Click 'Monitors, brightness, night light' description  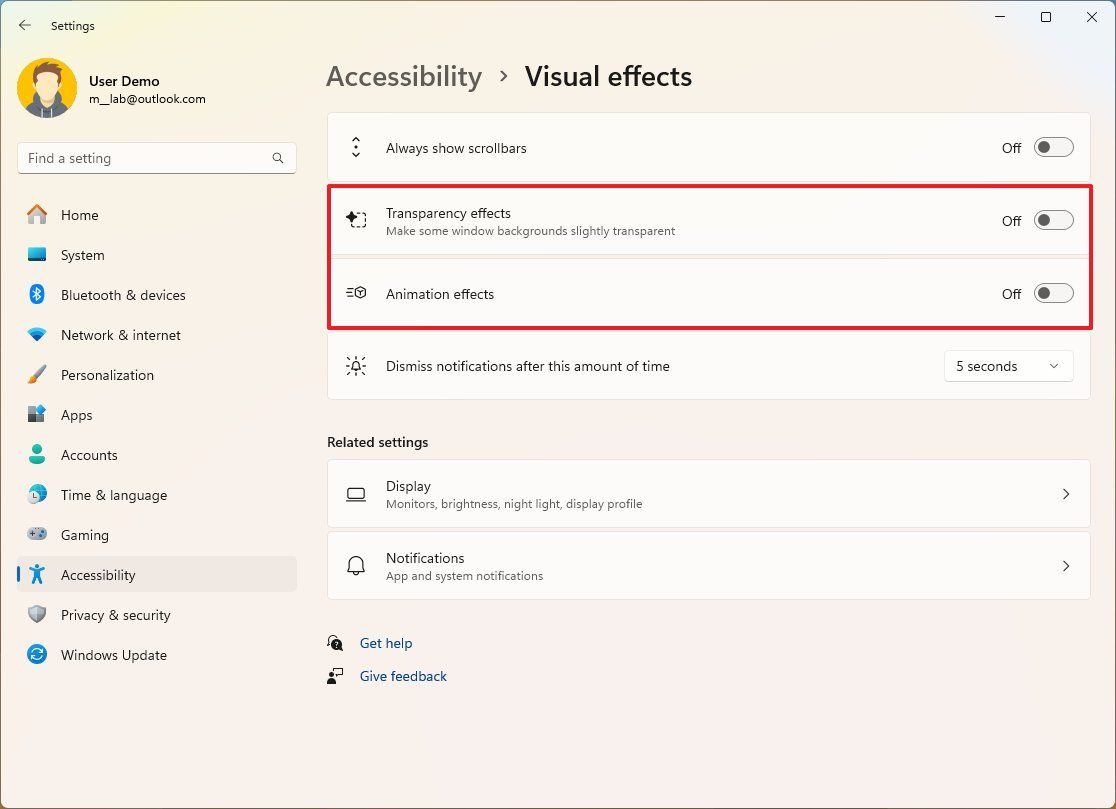point(514,504)
